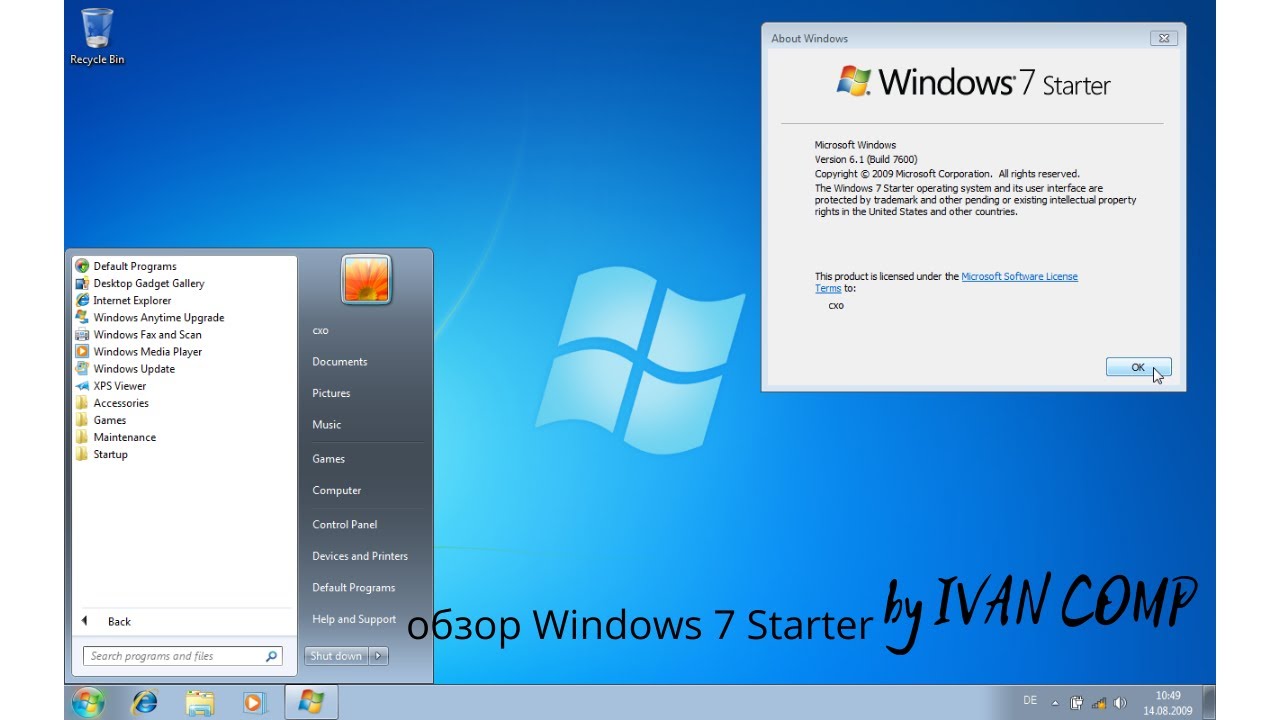Open Windows Fax and Scan icon
The width and height of the screenshot is (1280, 720).
(82, 334)
